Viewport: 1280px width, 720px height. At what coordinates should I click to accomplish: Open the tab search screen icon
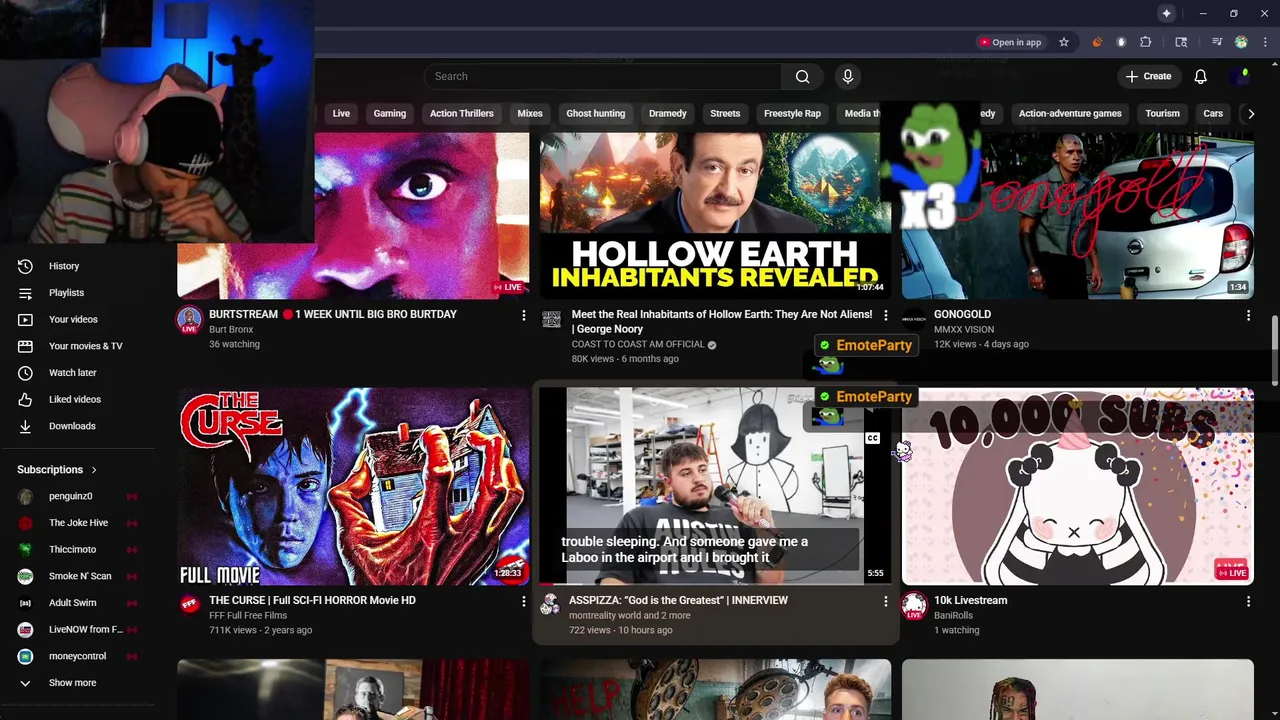pos(1181,42)
